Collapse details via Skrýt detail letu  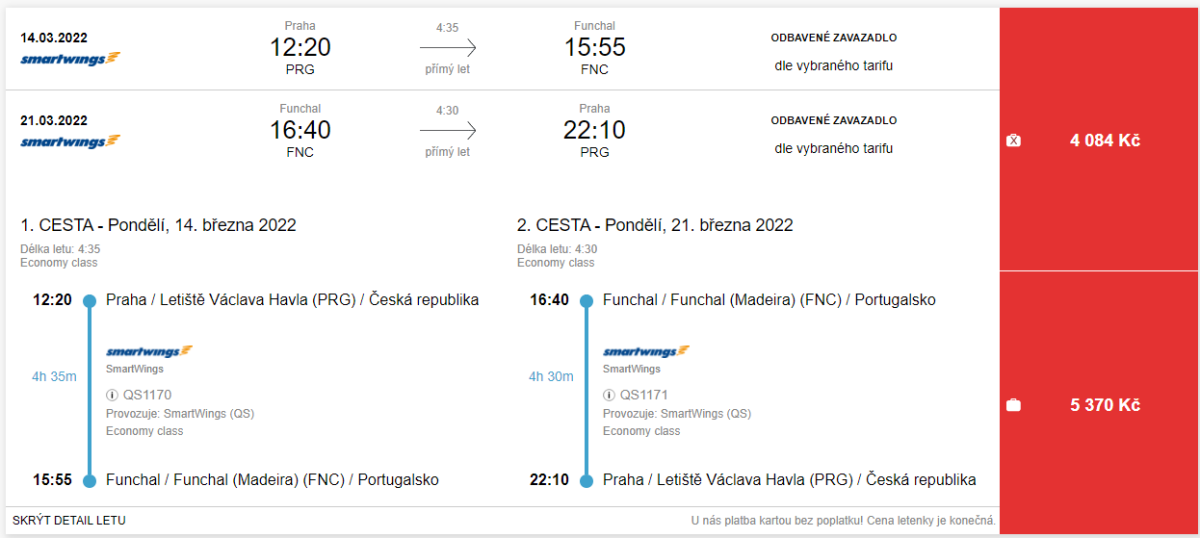pos(69,520)
